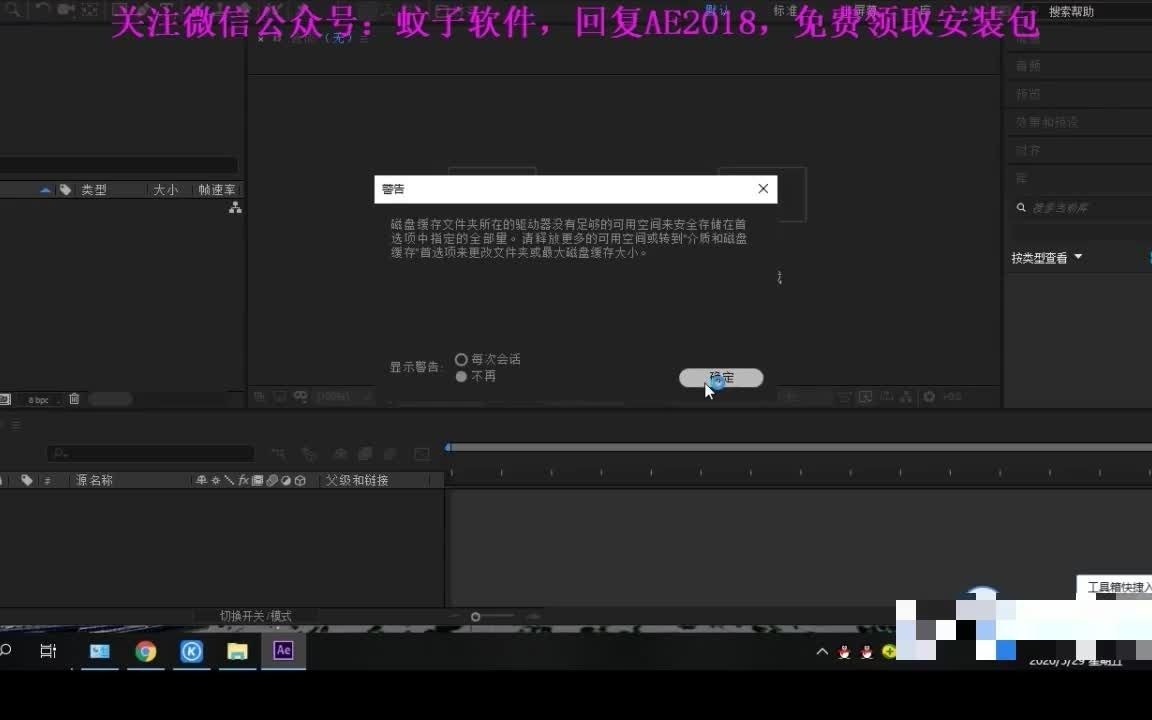Click the search field in the timeline panel
Viewport: 1152px width, 720px height.
(x=150, y=453)
